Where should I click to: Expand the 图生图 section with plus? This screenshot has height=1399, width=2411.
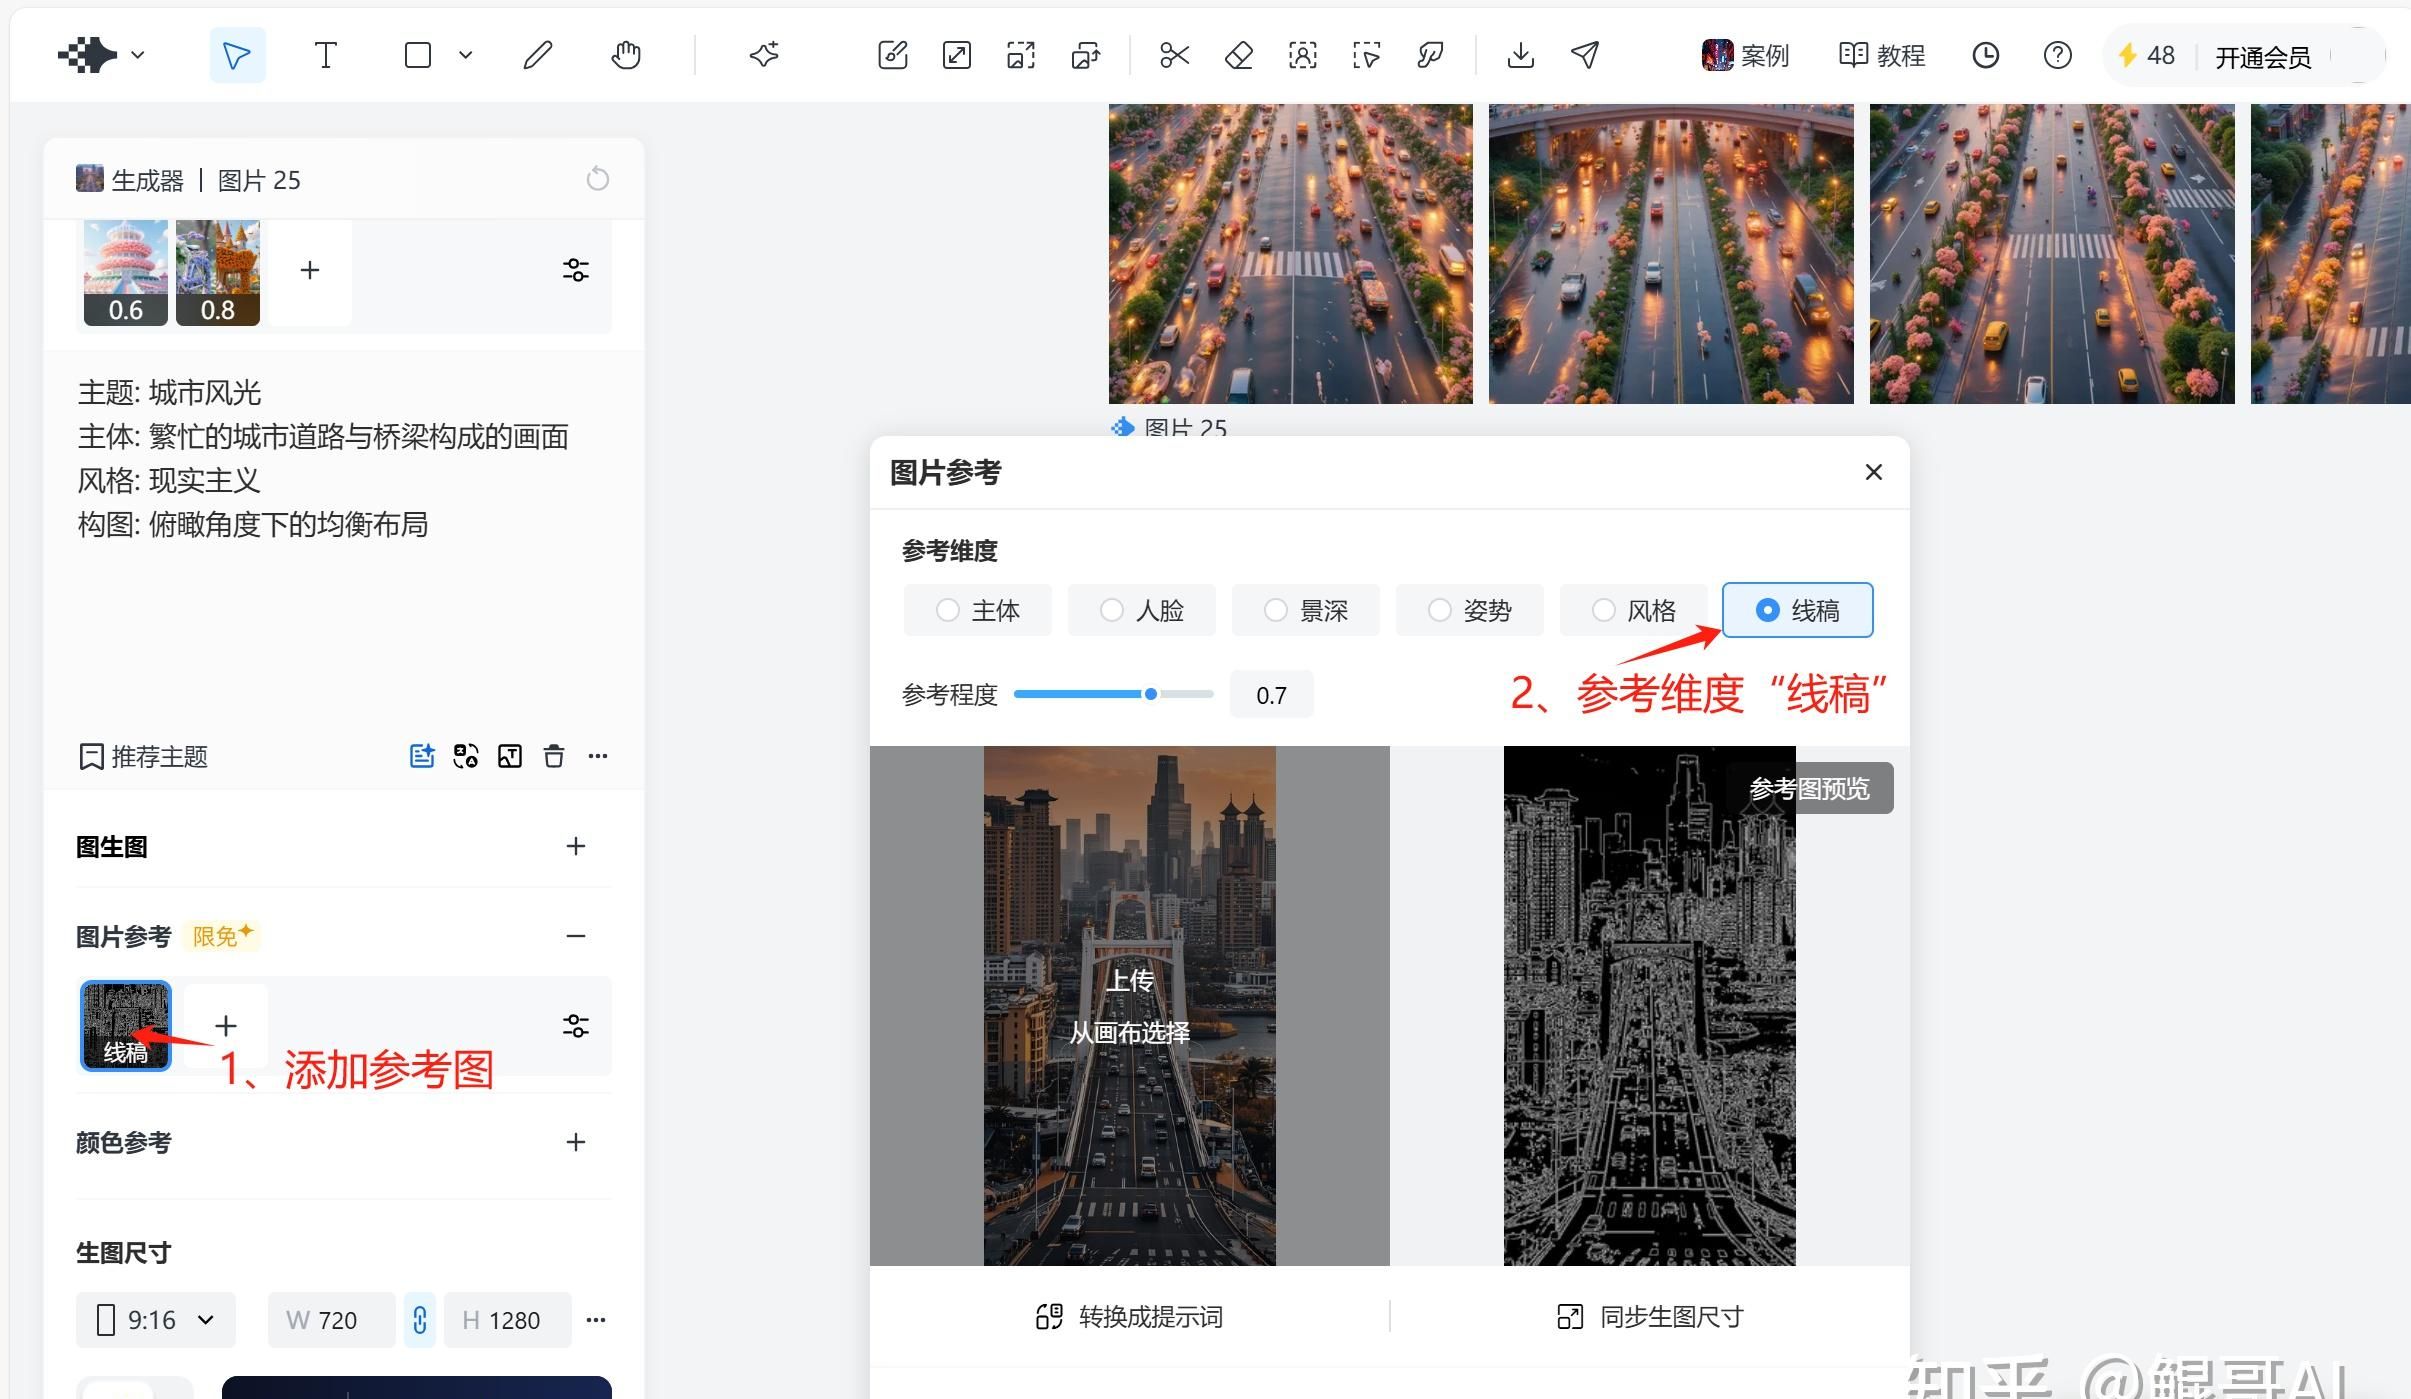[575, 846]
